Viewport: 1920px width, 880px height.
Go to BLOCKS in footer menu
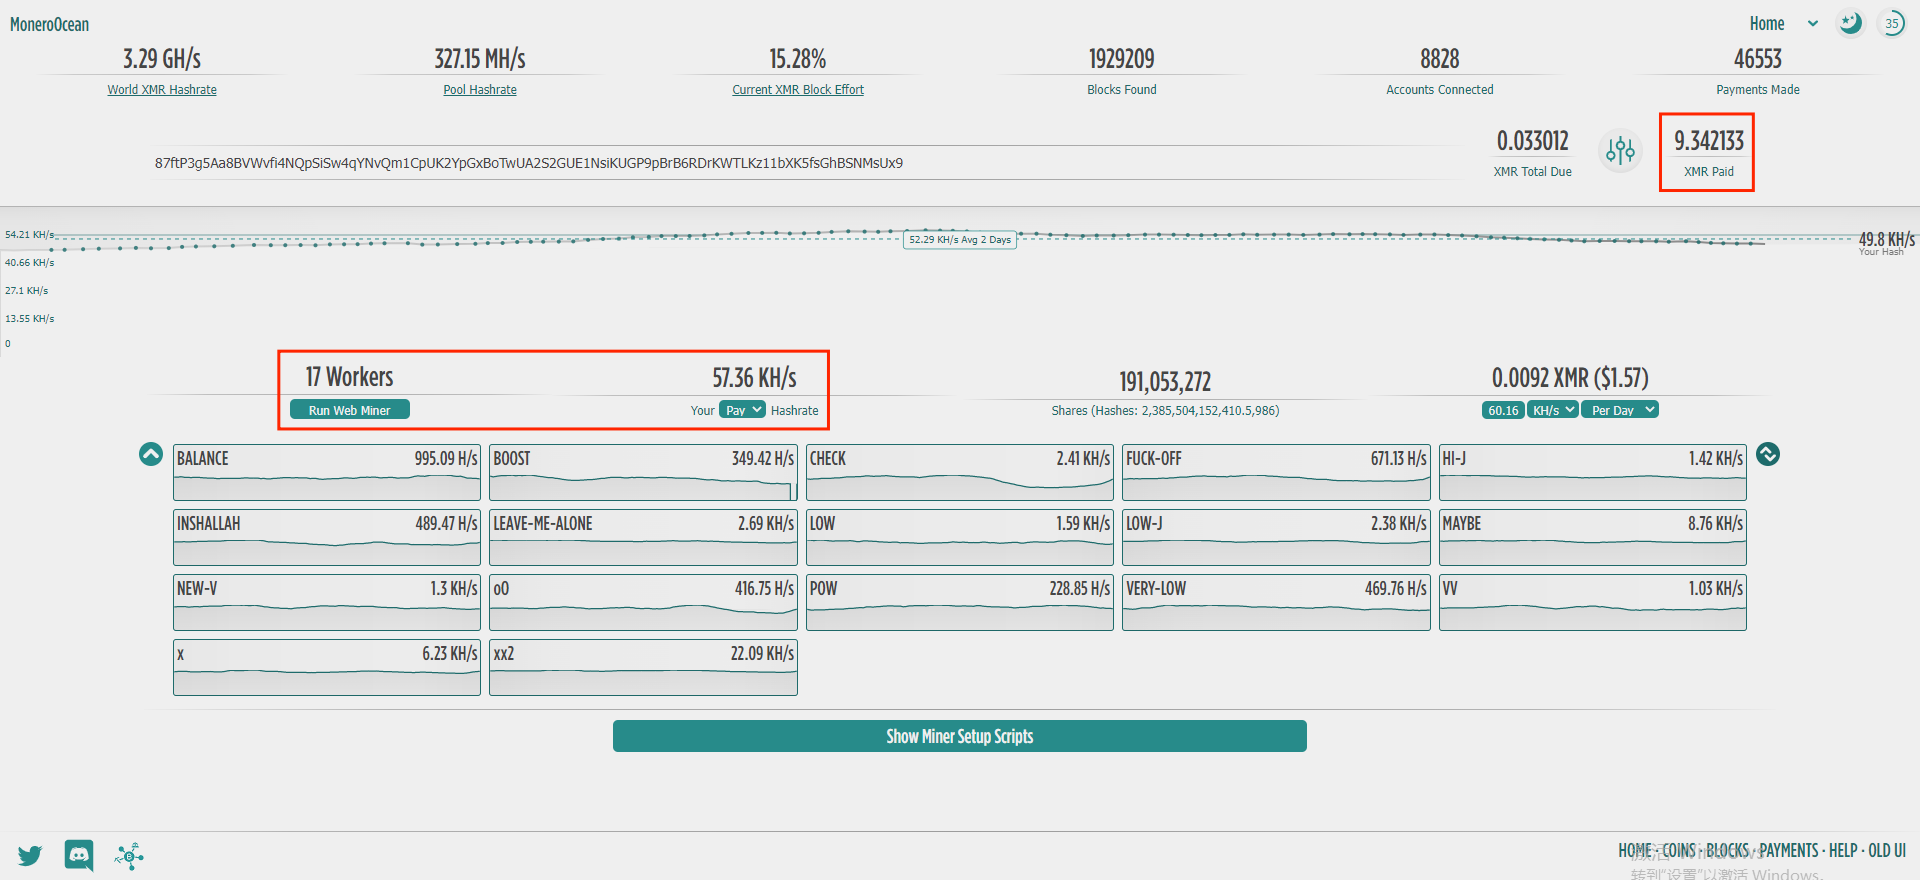1727,851
